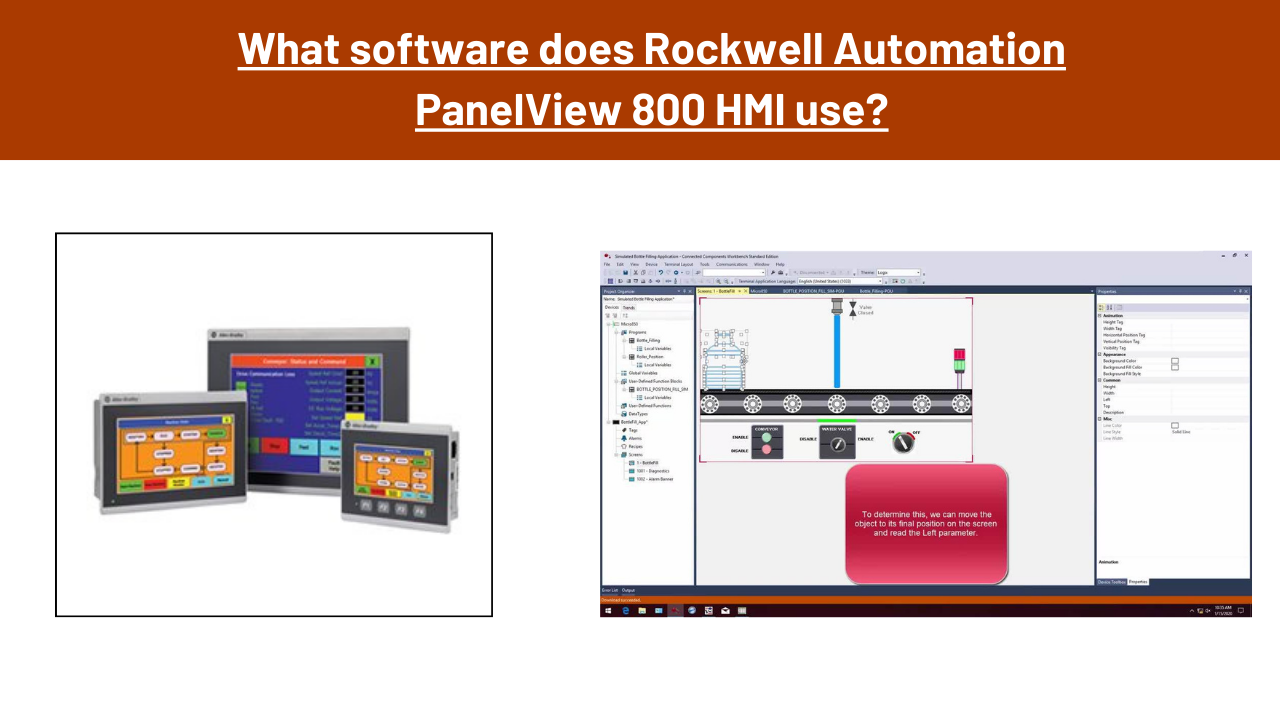This screenshot has height=720, width=1280.
Task: Collapse the Programs tree node
Action: point(616,332)
